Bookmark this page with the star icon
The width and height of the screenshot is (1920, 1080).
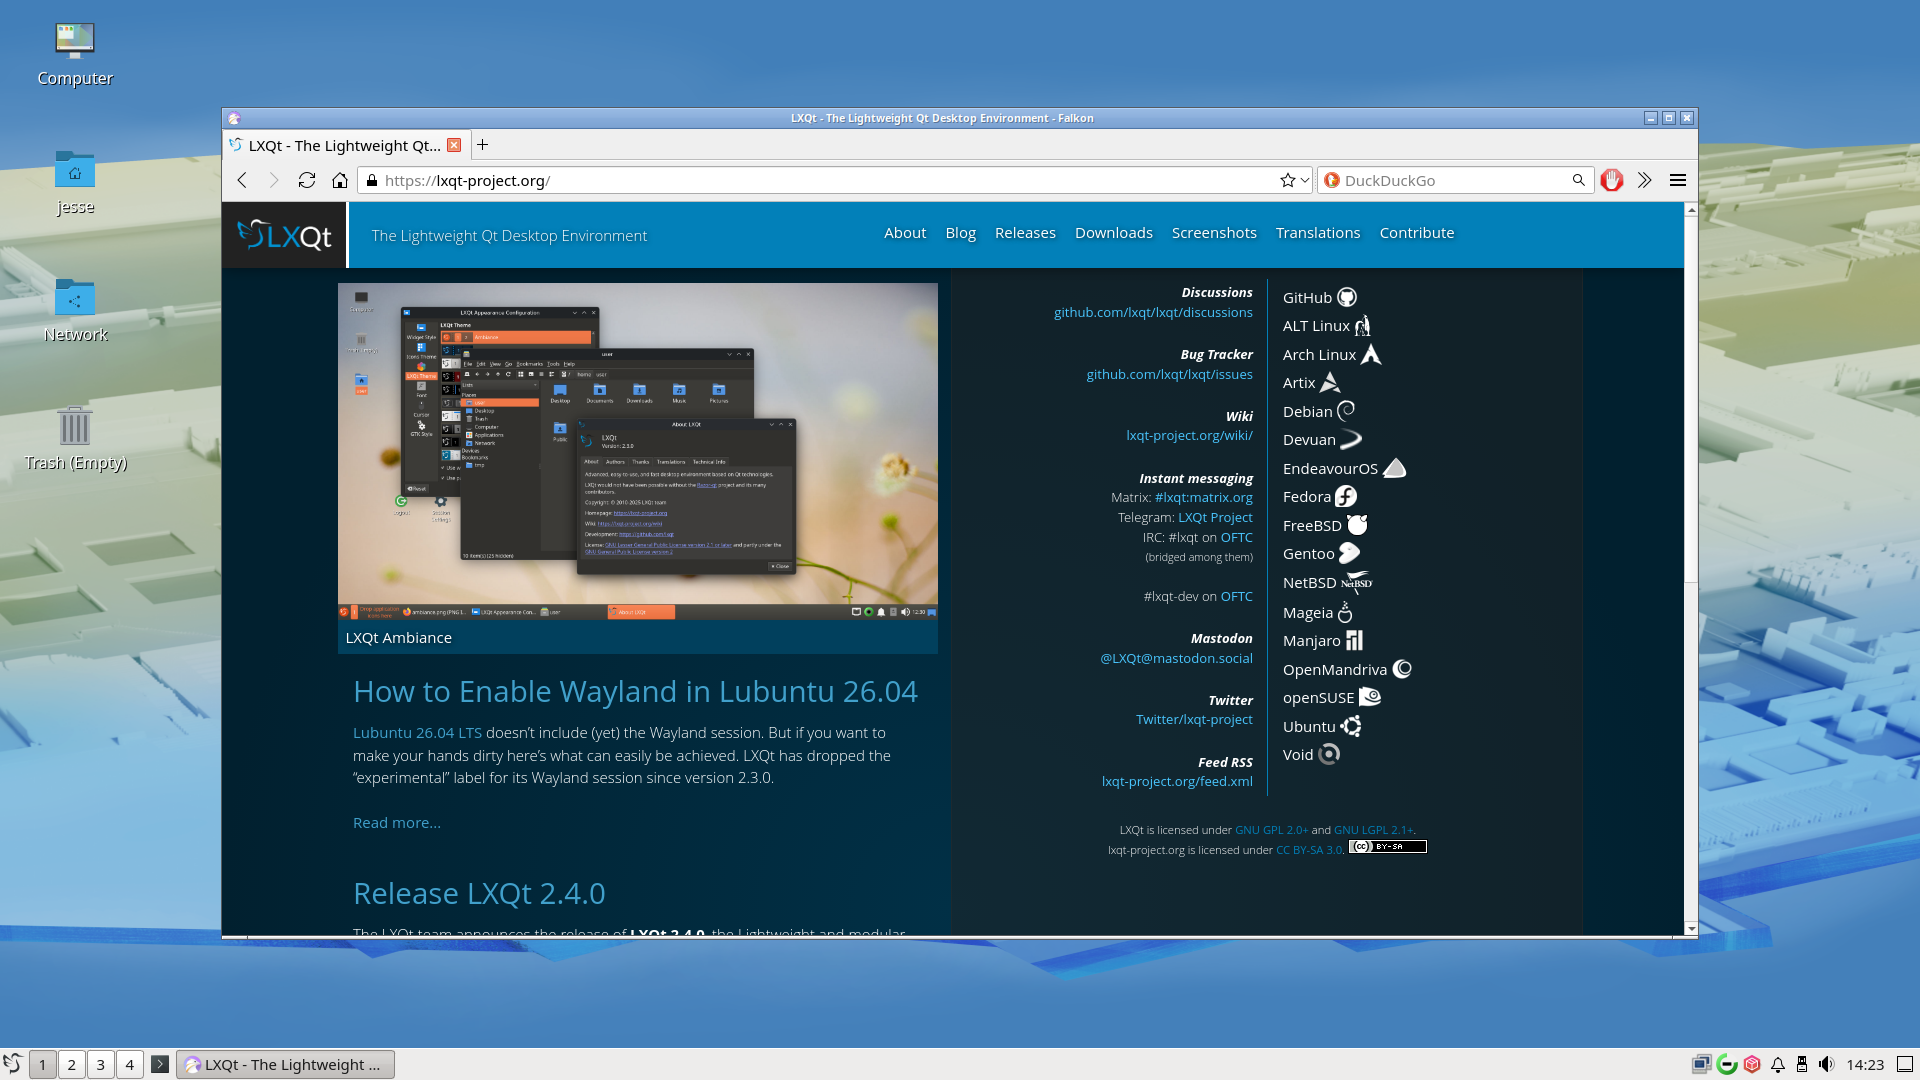[1287, 180]
